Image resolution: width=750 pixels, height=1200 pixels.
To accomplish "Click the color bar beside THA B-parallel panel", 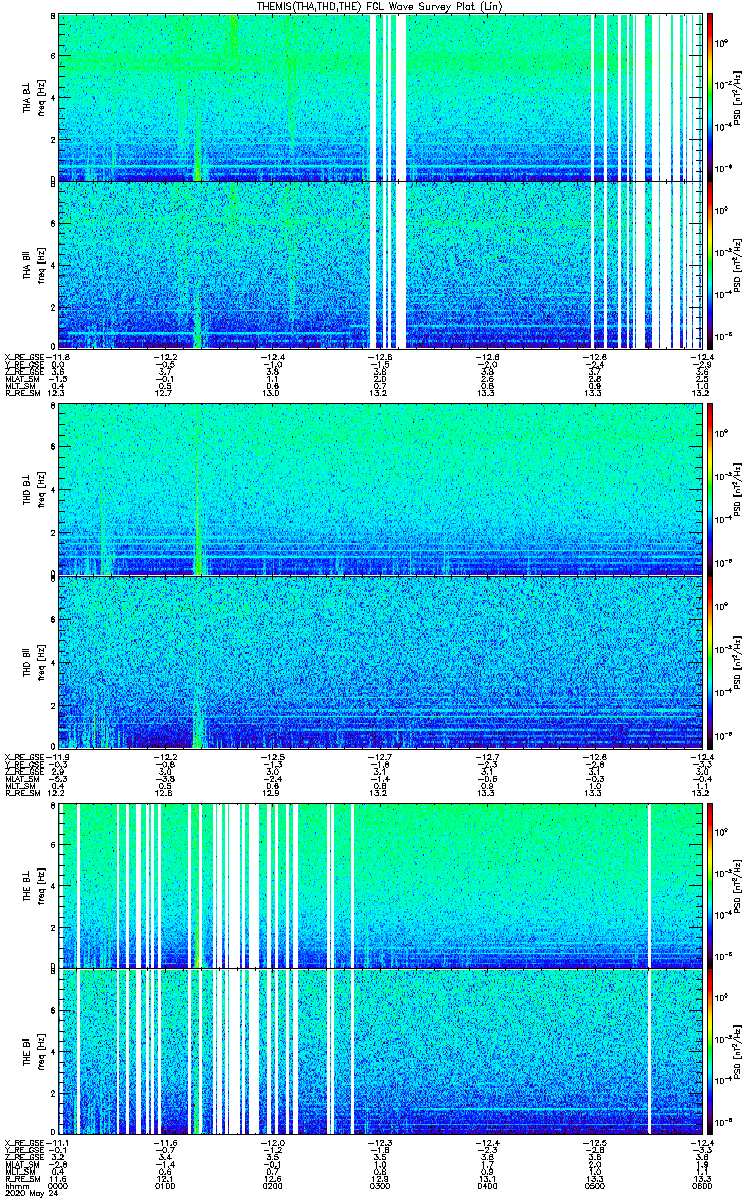I will coord(711,265).
